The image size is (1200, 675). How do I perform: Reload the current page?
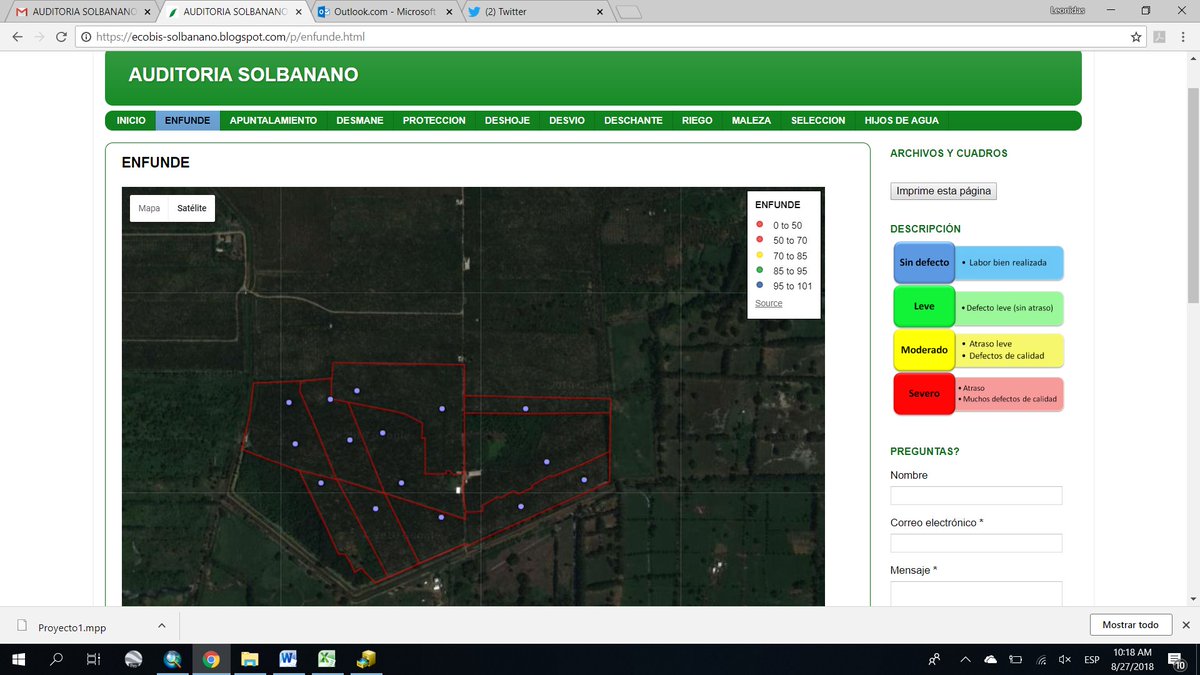(x=62, y=36)
